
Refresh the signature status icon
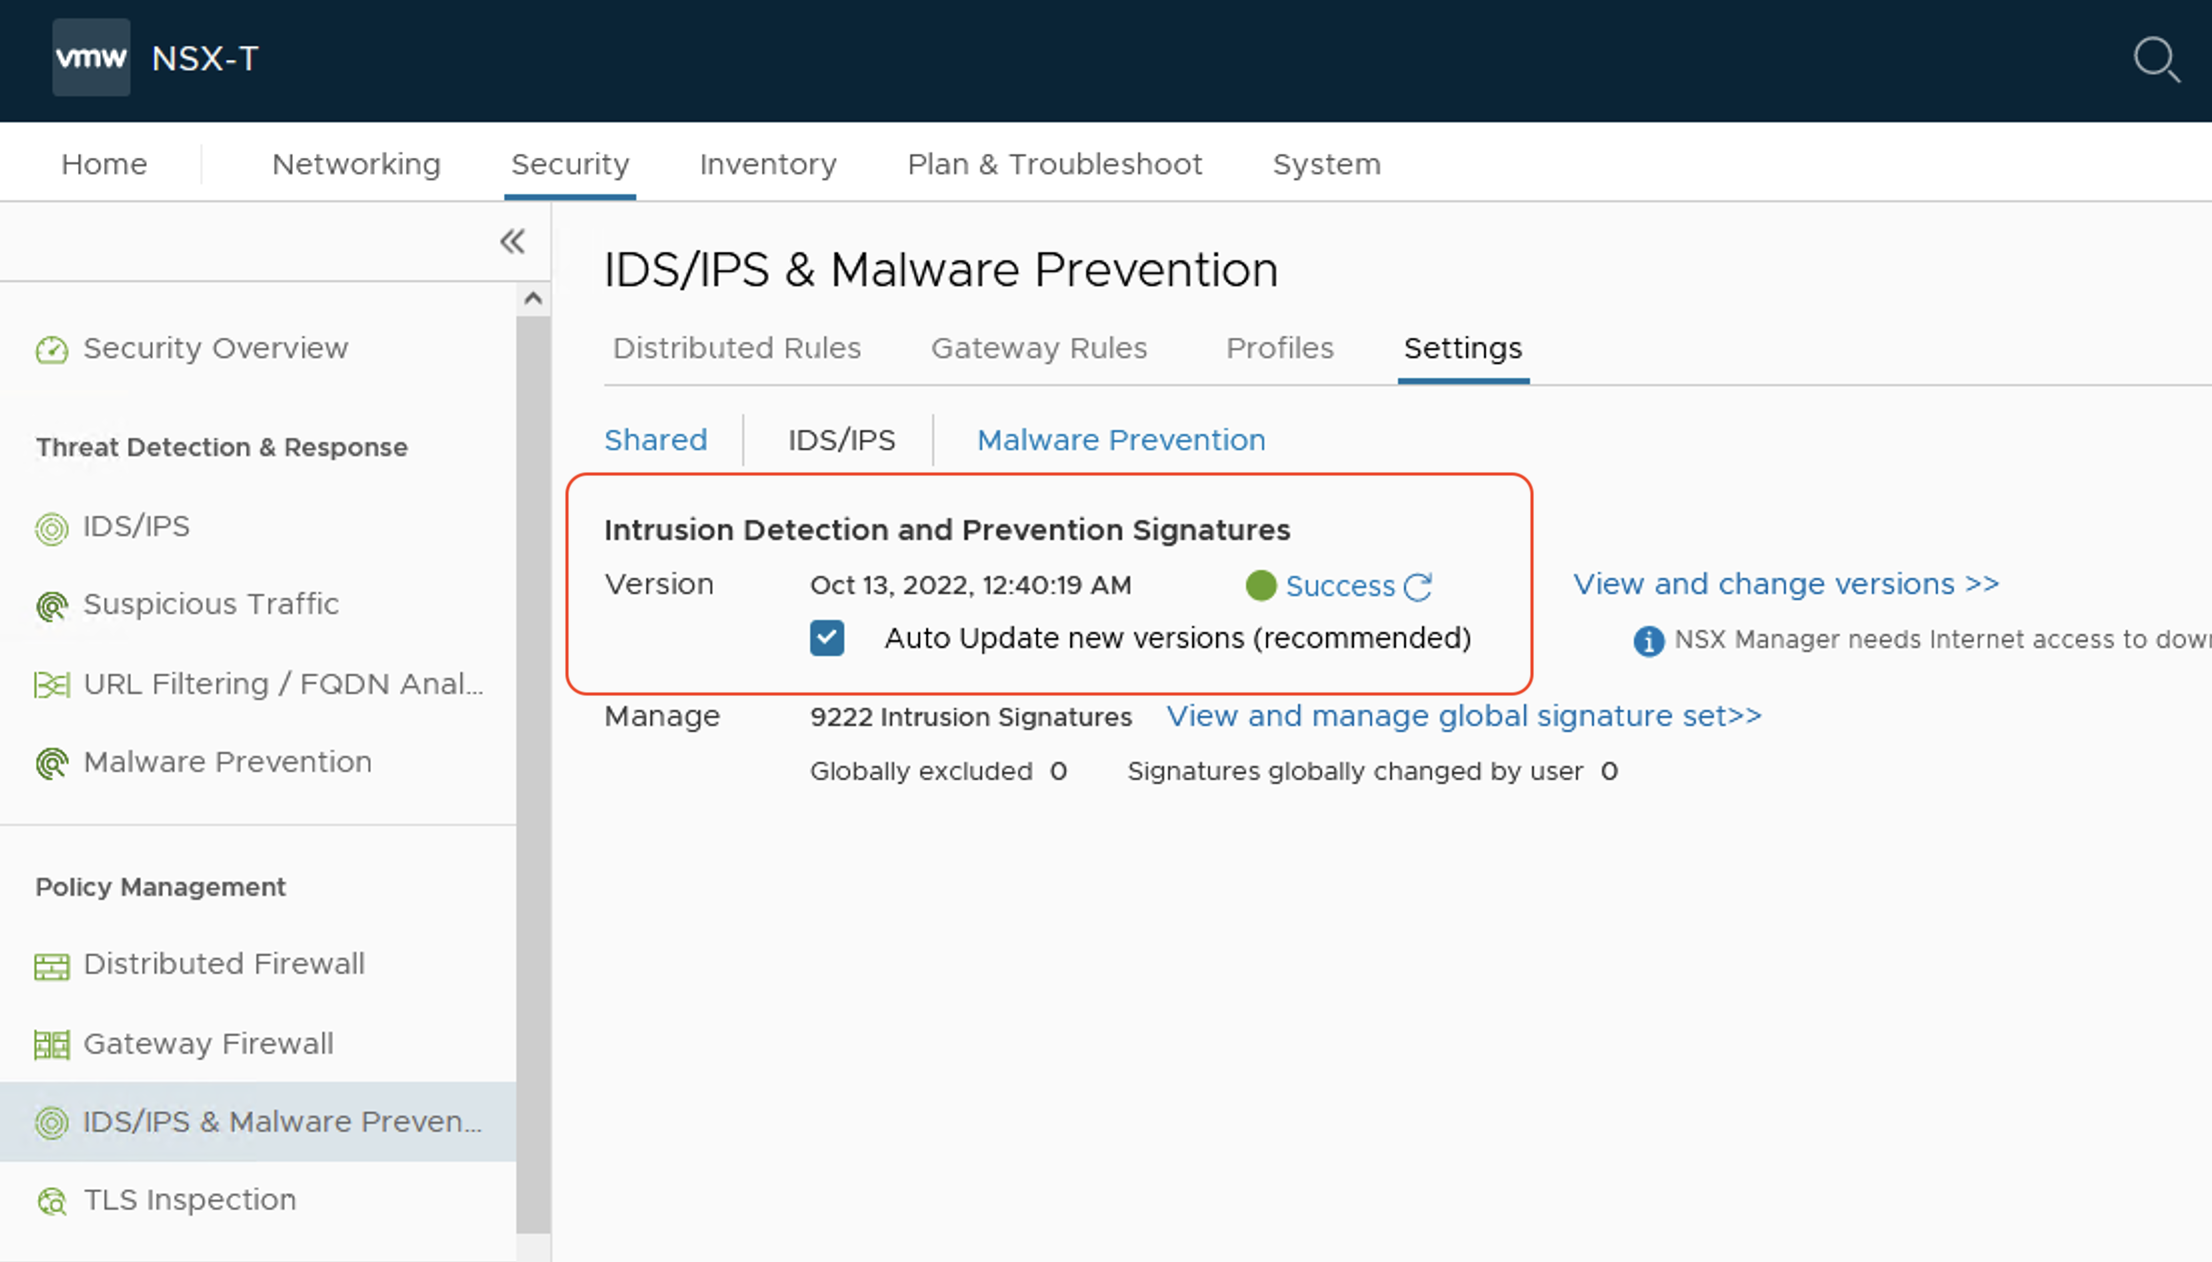(1418, 586)
